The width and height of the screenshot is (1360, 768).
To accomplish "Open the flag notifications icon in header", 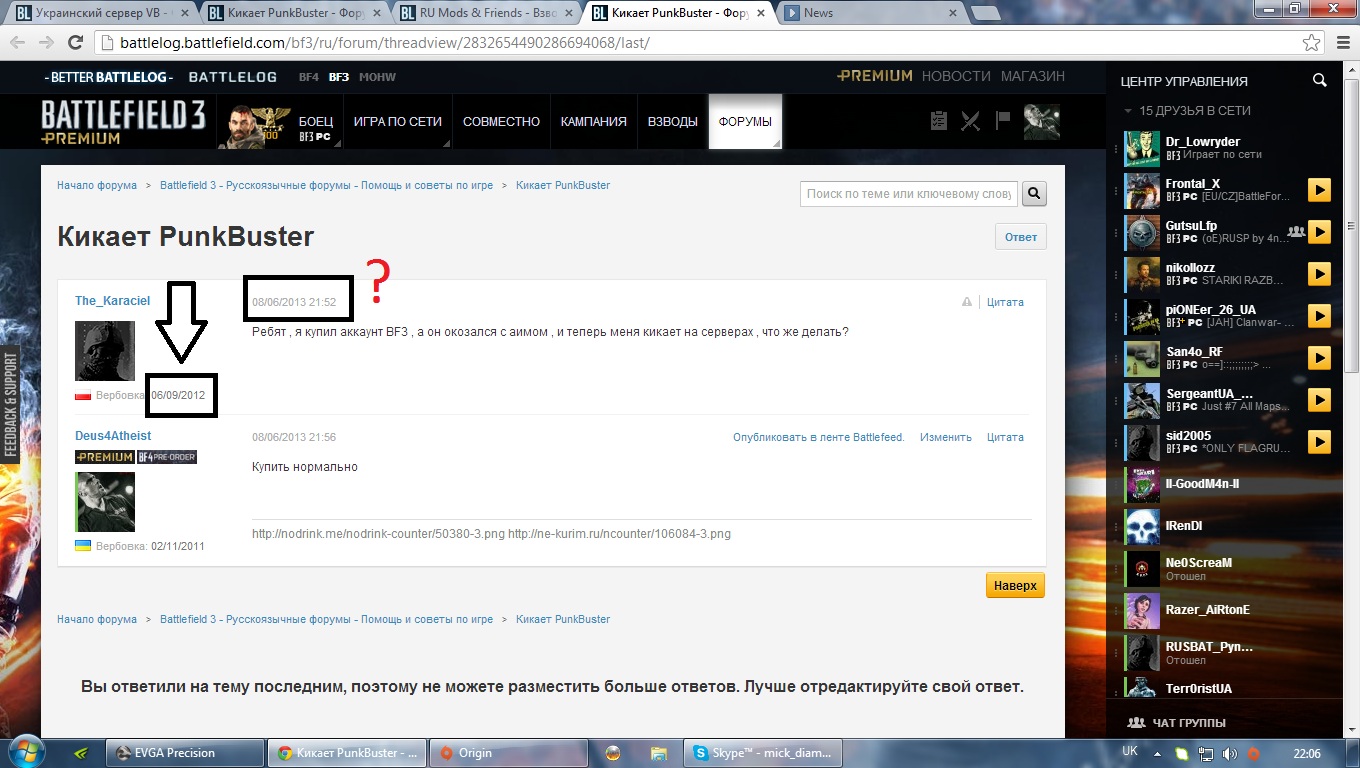I will point(1002,121).
